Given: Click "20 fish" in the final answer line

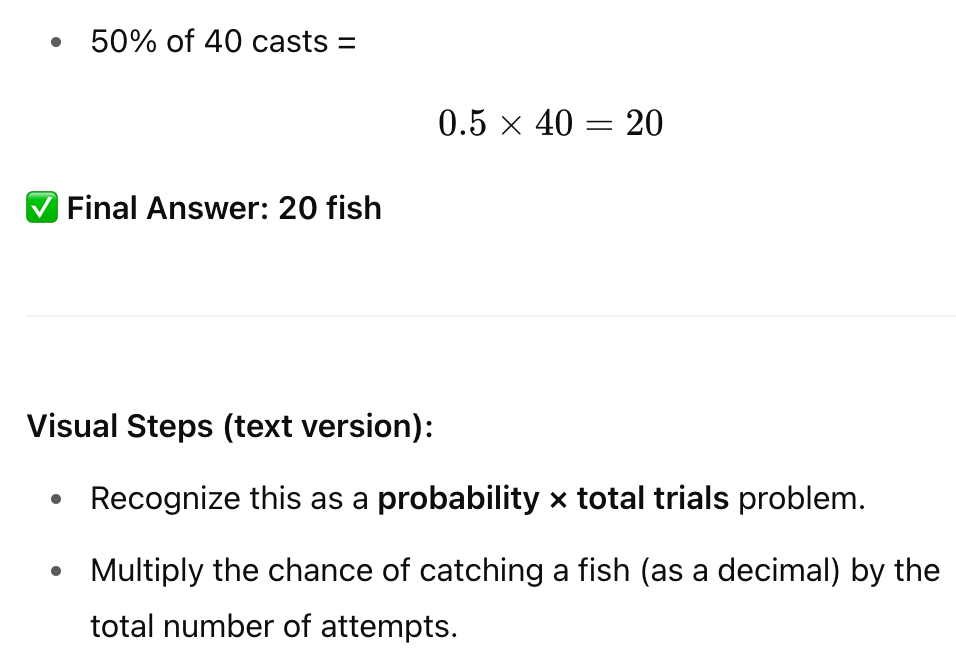Looking at the screenshot, I should [x=330, y=208].
